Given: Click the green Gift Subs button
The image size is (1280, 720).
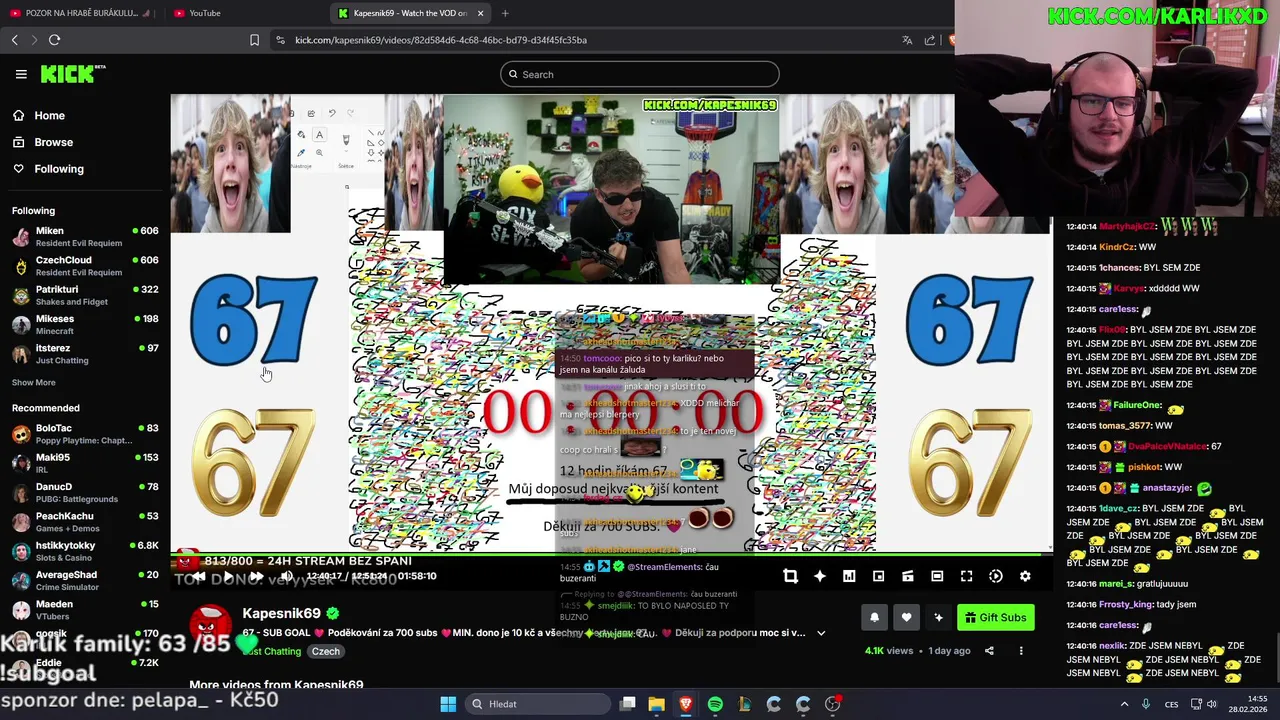Looking at the screenshot, I should [996, 617].
